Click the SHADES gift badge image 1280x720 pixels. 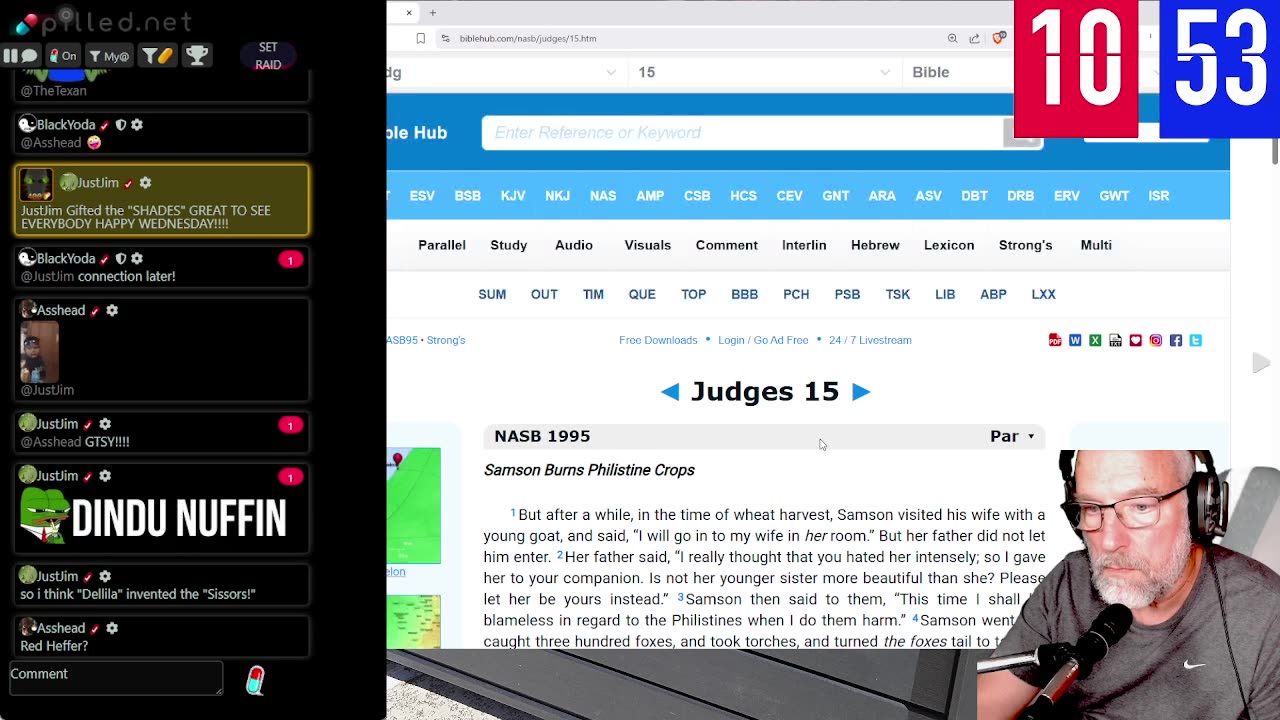pos(37,185)
